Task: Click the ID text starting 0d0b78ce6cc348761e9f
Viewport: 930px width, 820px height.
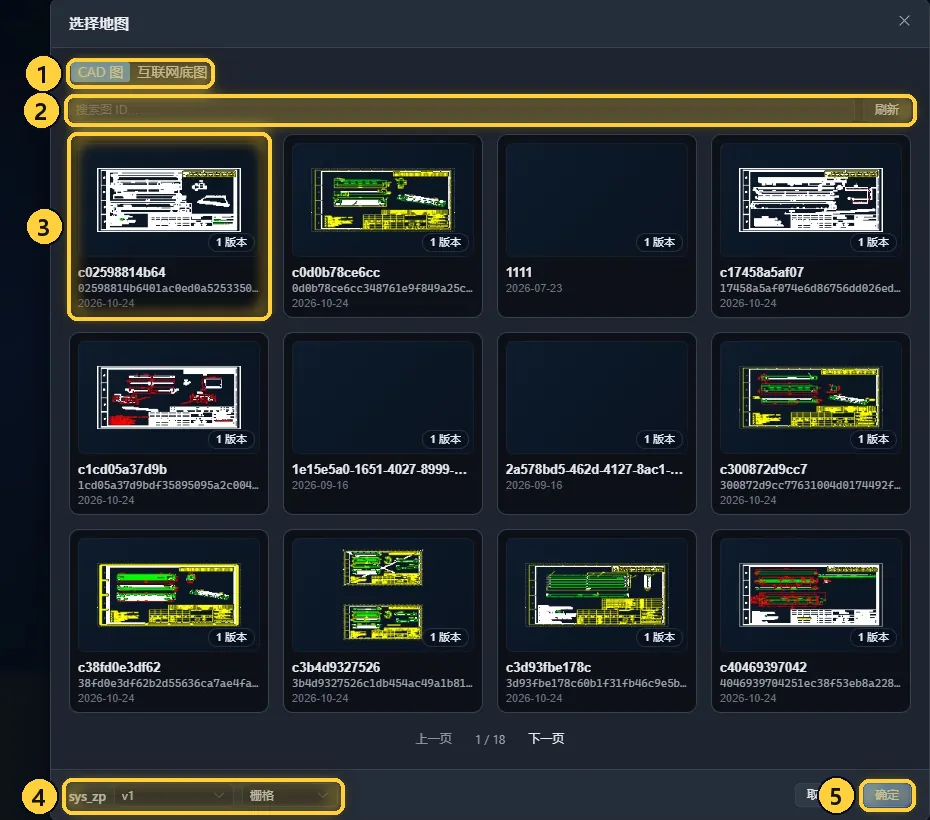Action: pyautogui.click(x=382, y=288)
